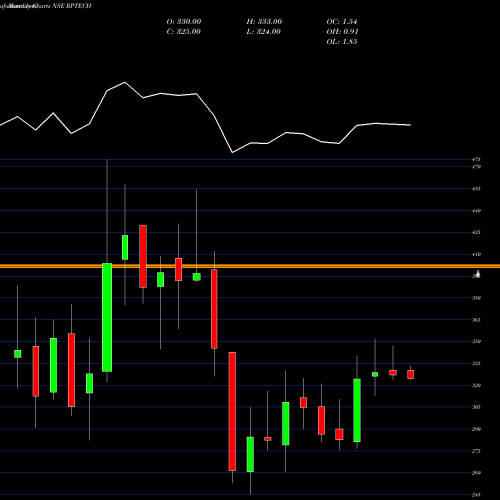Click the 'L: 324.00' low value
500x500 pixels.
(263, 32)
